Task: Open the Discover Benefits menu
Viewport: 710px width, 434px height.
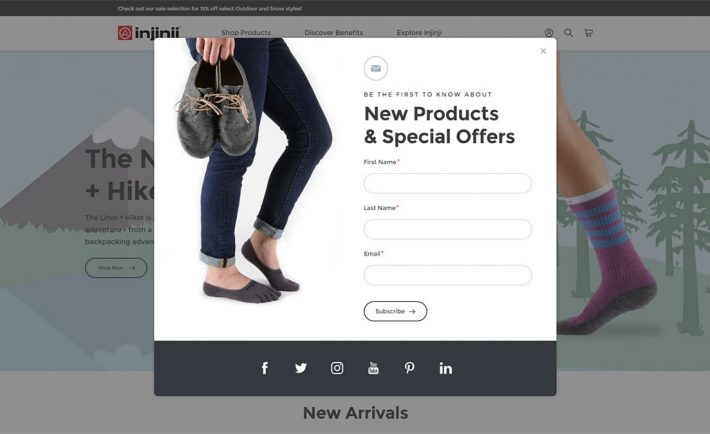Action: click(334, 33)
